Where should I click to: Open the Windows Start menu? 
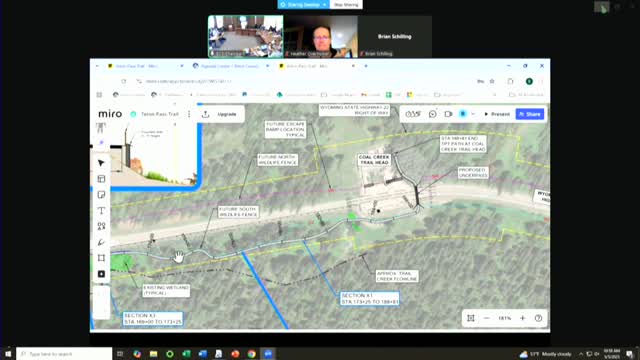tap(8, 353)
